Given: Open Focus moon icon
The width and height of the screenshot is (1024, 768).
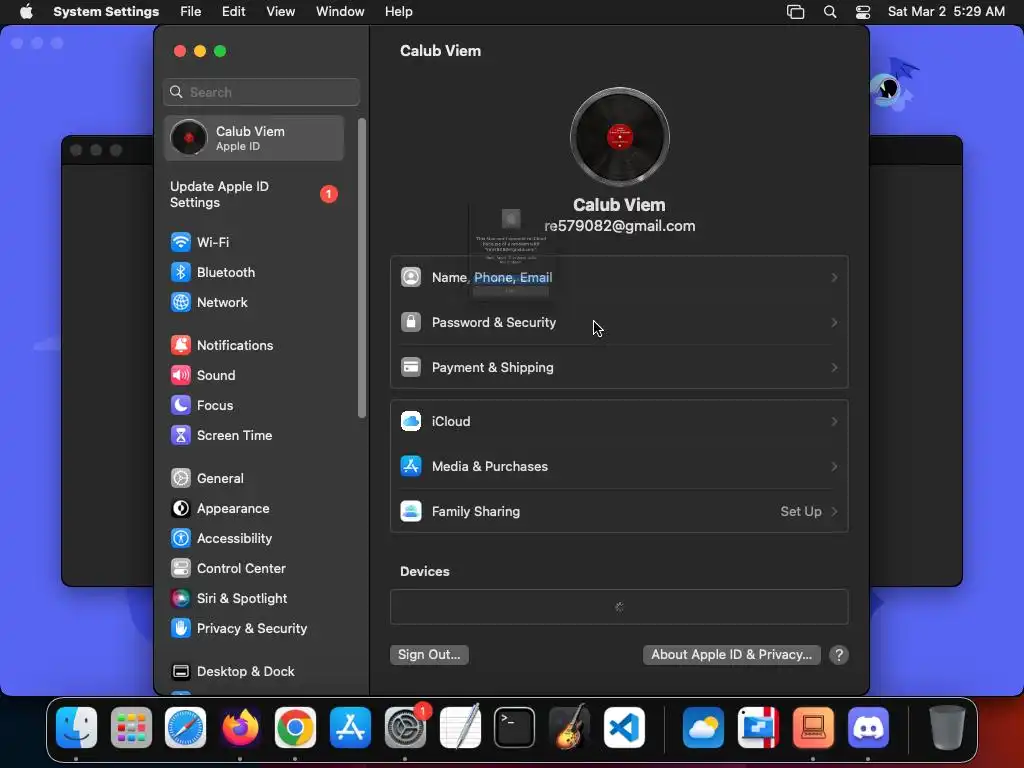Looking at the screenshot, I should [180, 406].
